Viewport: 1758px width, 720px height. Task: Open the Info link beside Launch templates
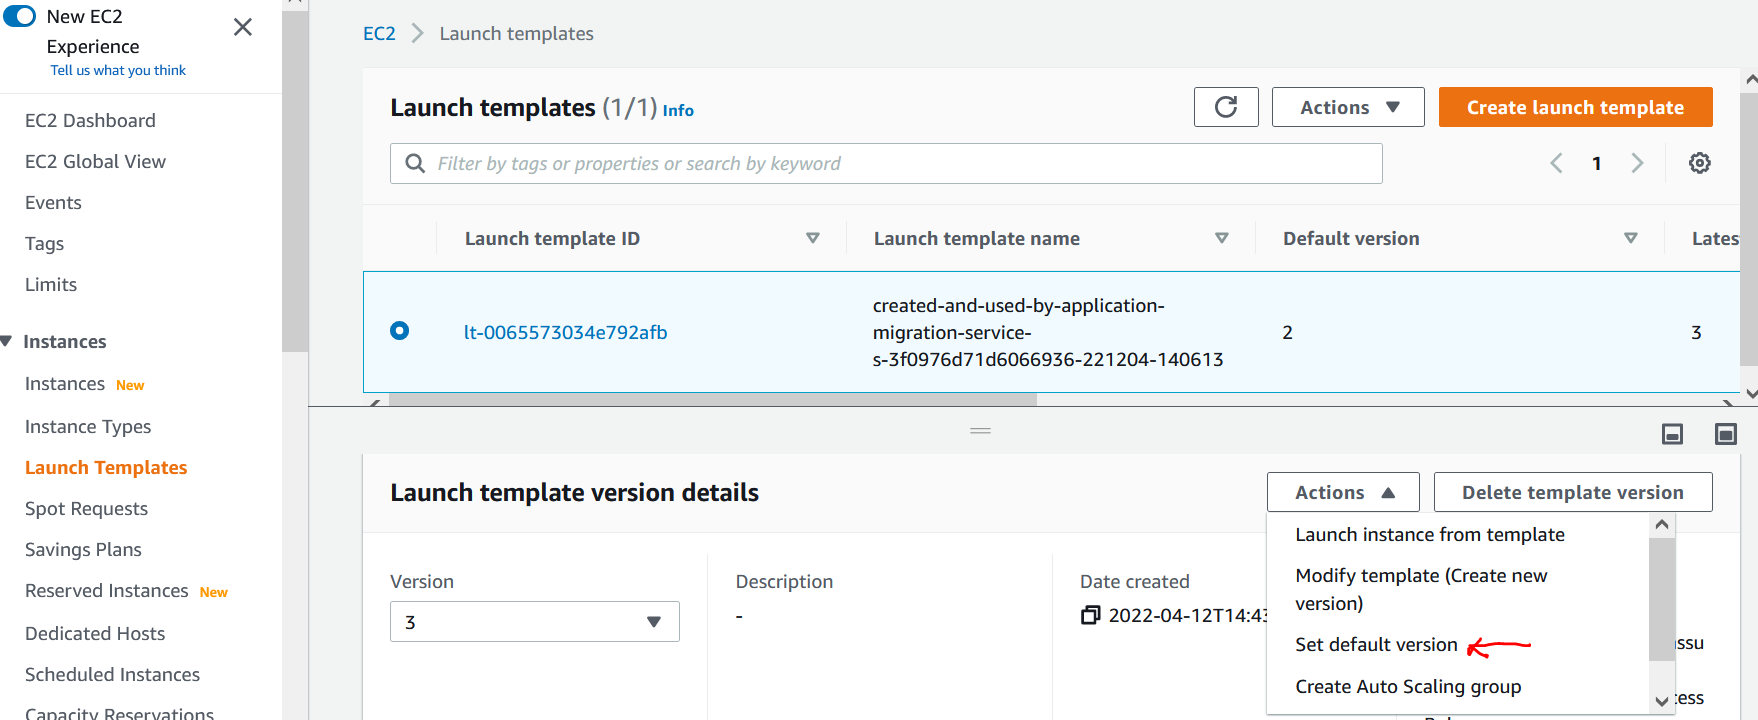coord(678,110)
